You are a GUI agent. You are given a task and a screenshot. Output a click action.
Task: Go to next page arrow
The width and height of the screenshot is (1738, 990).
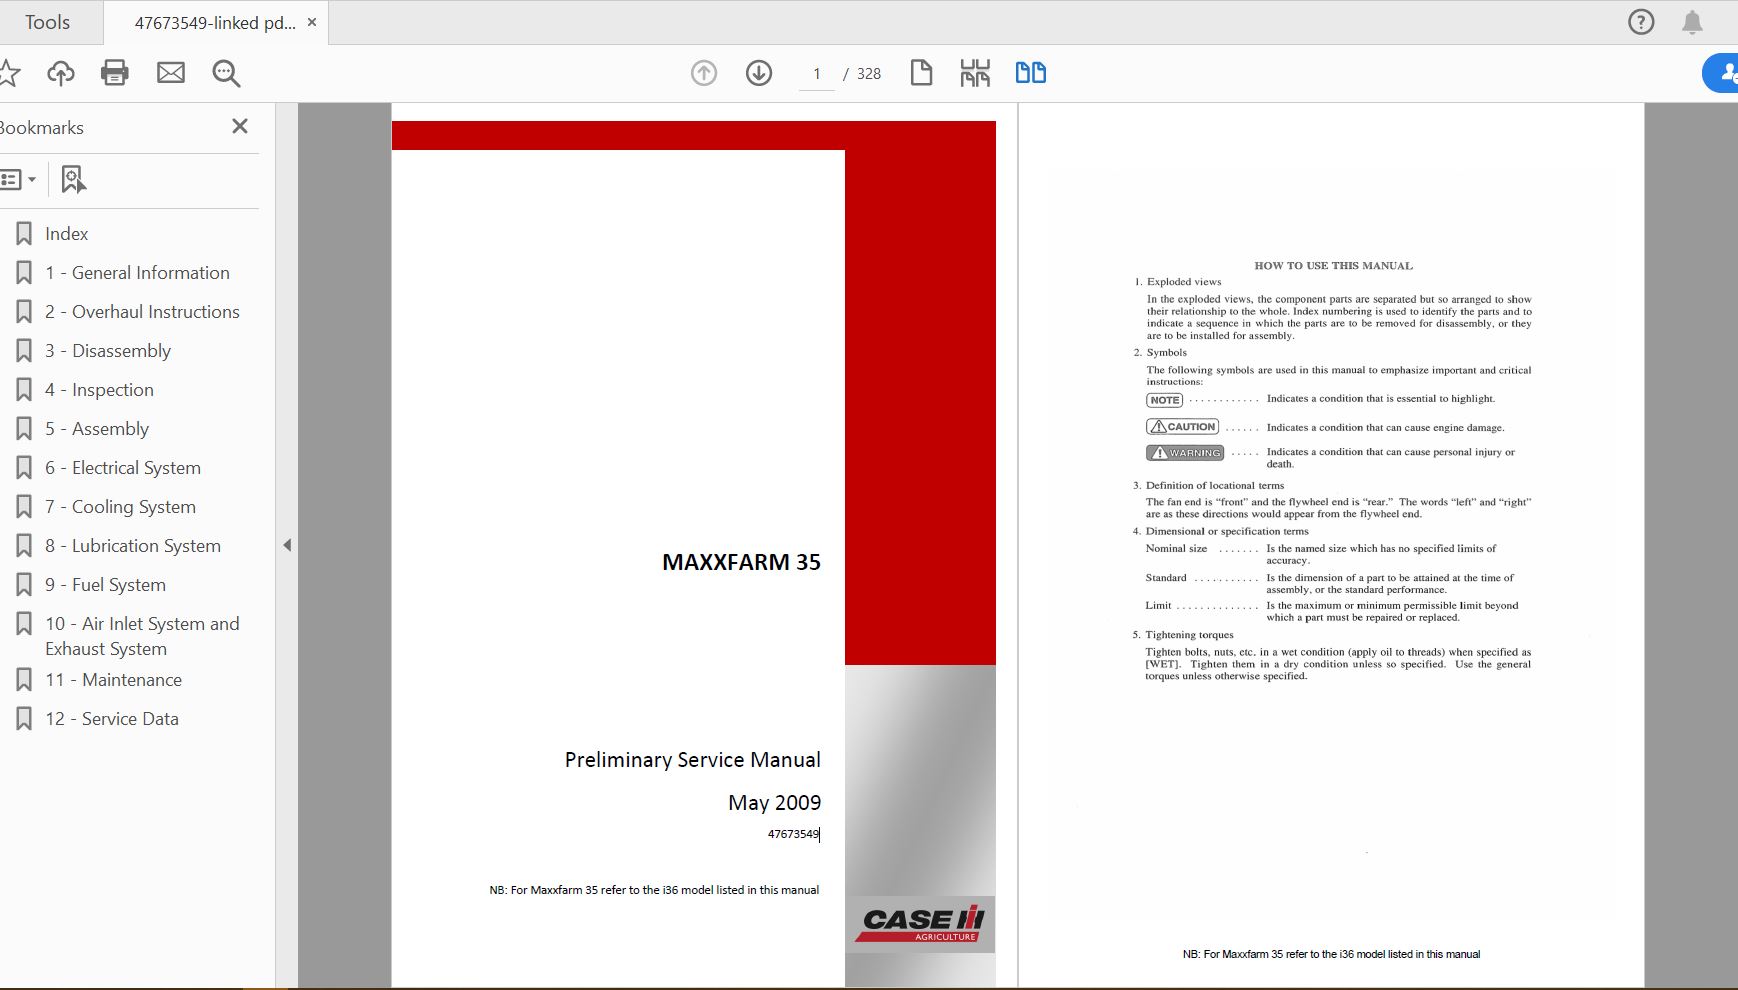pos(759,73)
